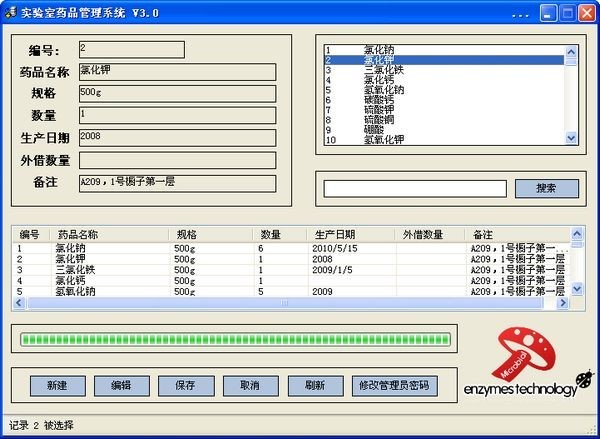
Task: Click the 刷新 (Refresh) button
Action: coord(316,386)
